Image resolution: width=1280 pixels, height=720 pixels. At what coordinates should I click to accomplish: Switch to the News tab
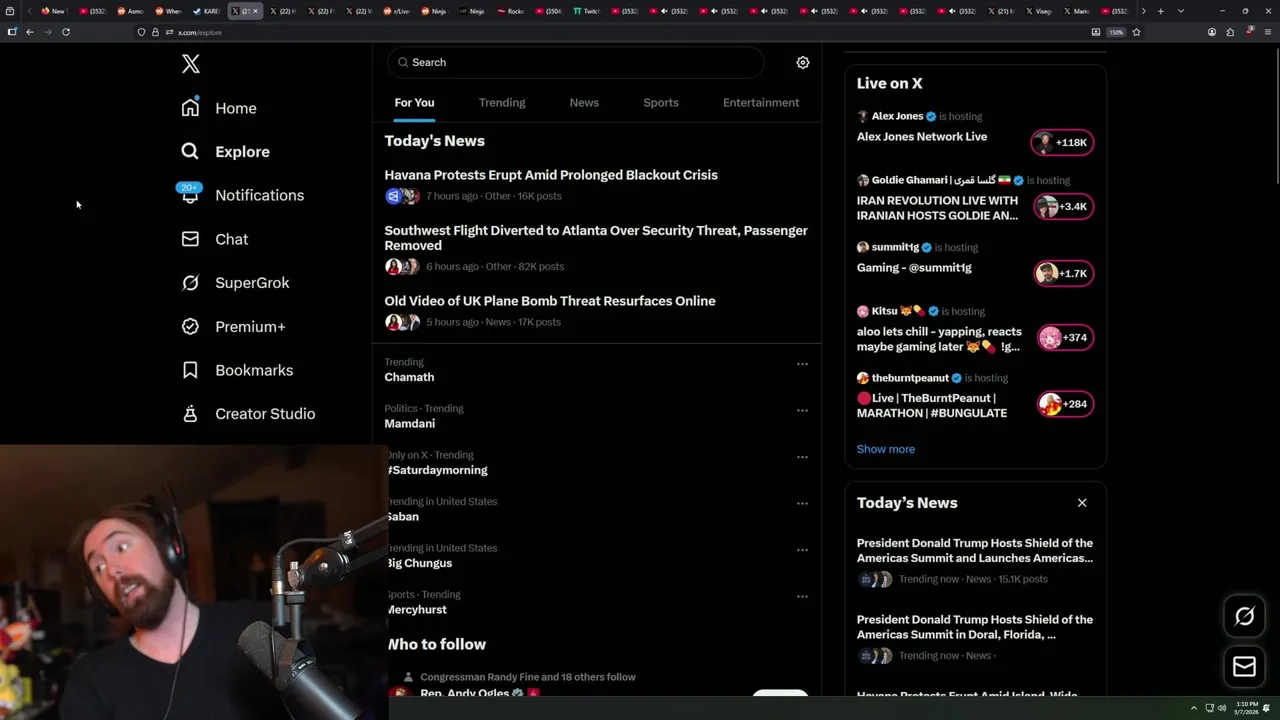coord(584,103)
